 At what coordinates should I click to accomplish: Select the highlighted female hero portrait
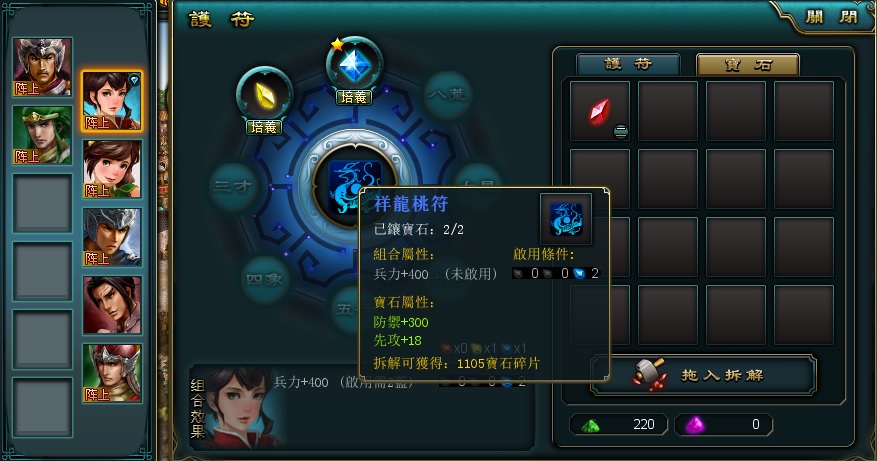[x=112, y=101]
